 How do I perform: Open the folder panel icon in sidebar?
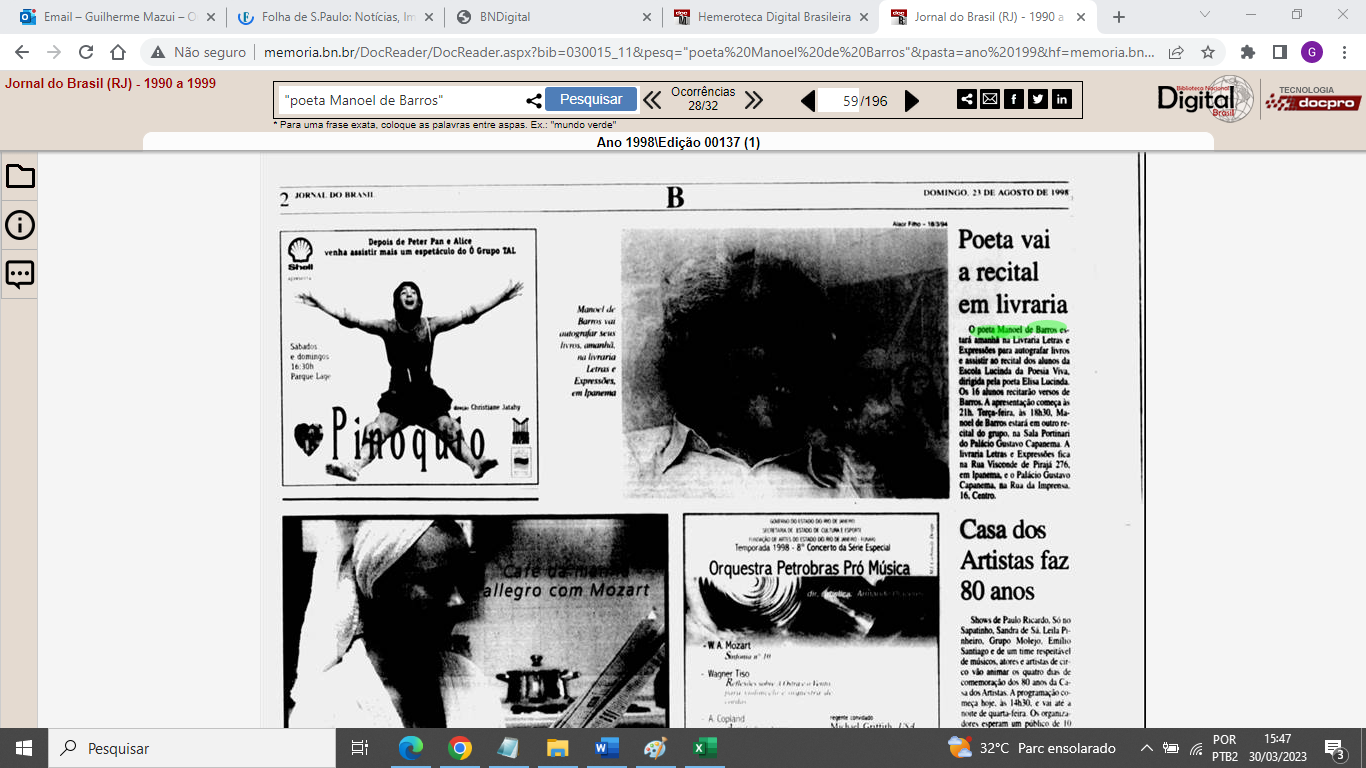click(20, 176)
